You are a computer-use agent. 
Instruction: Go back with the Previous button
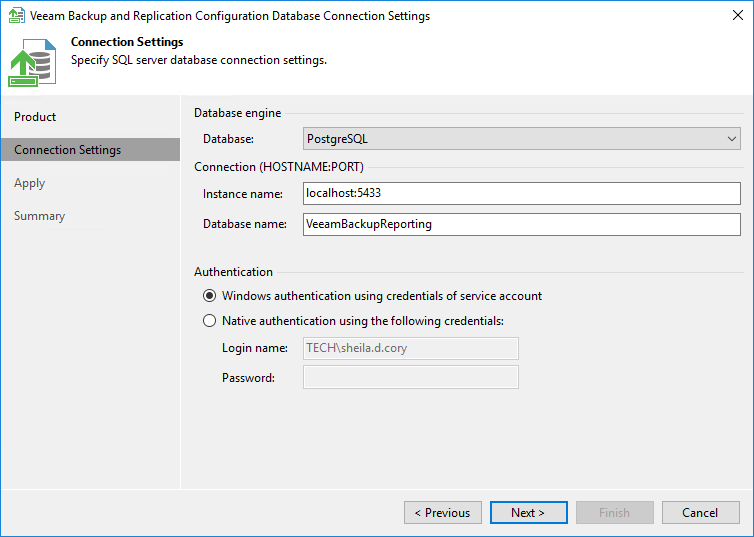pos(442,513)
